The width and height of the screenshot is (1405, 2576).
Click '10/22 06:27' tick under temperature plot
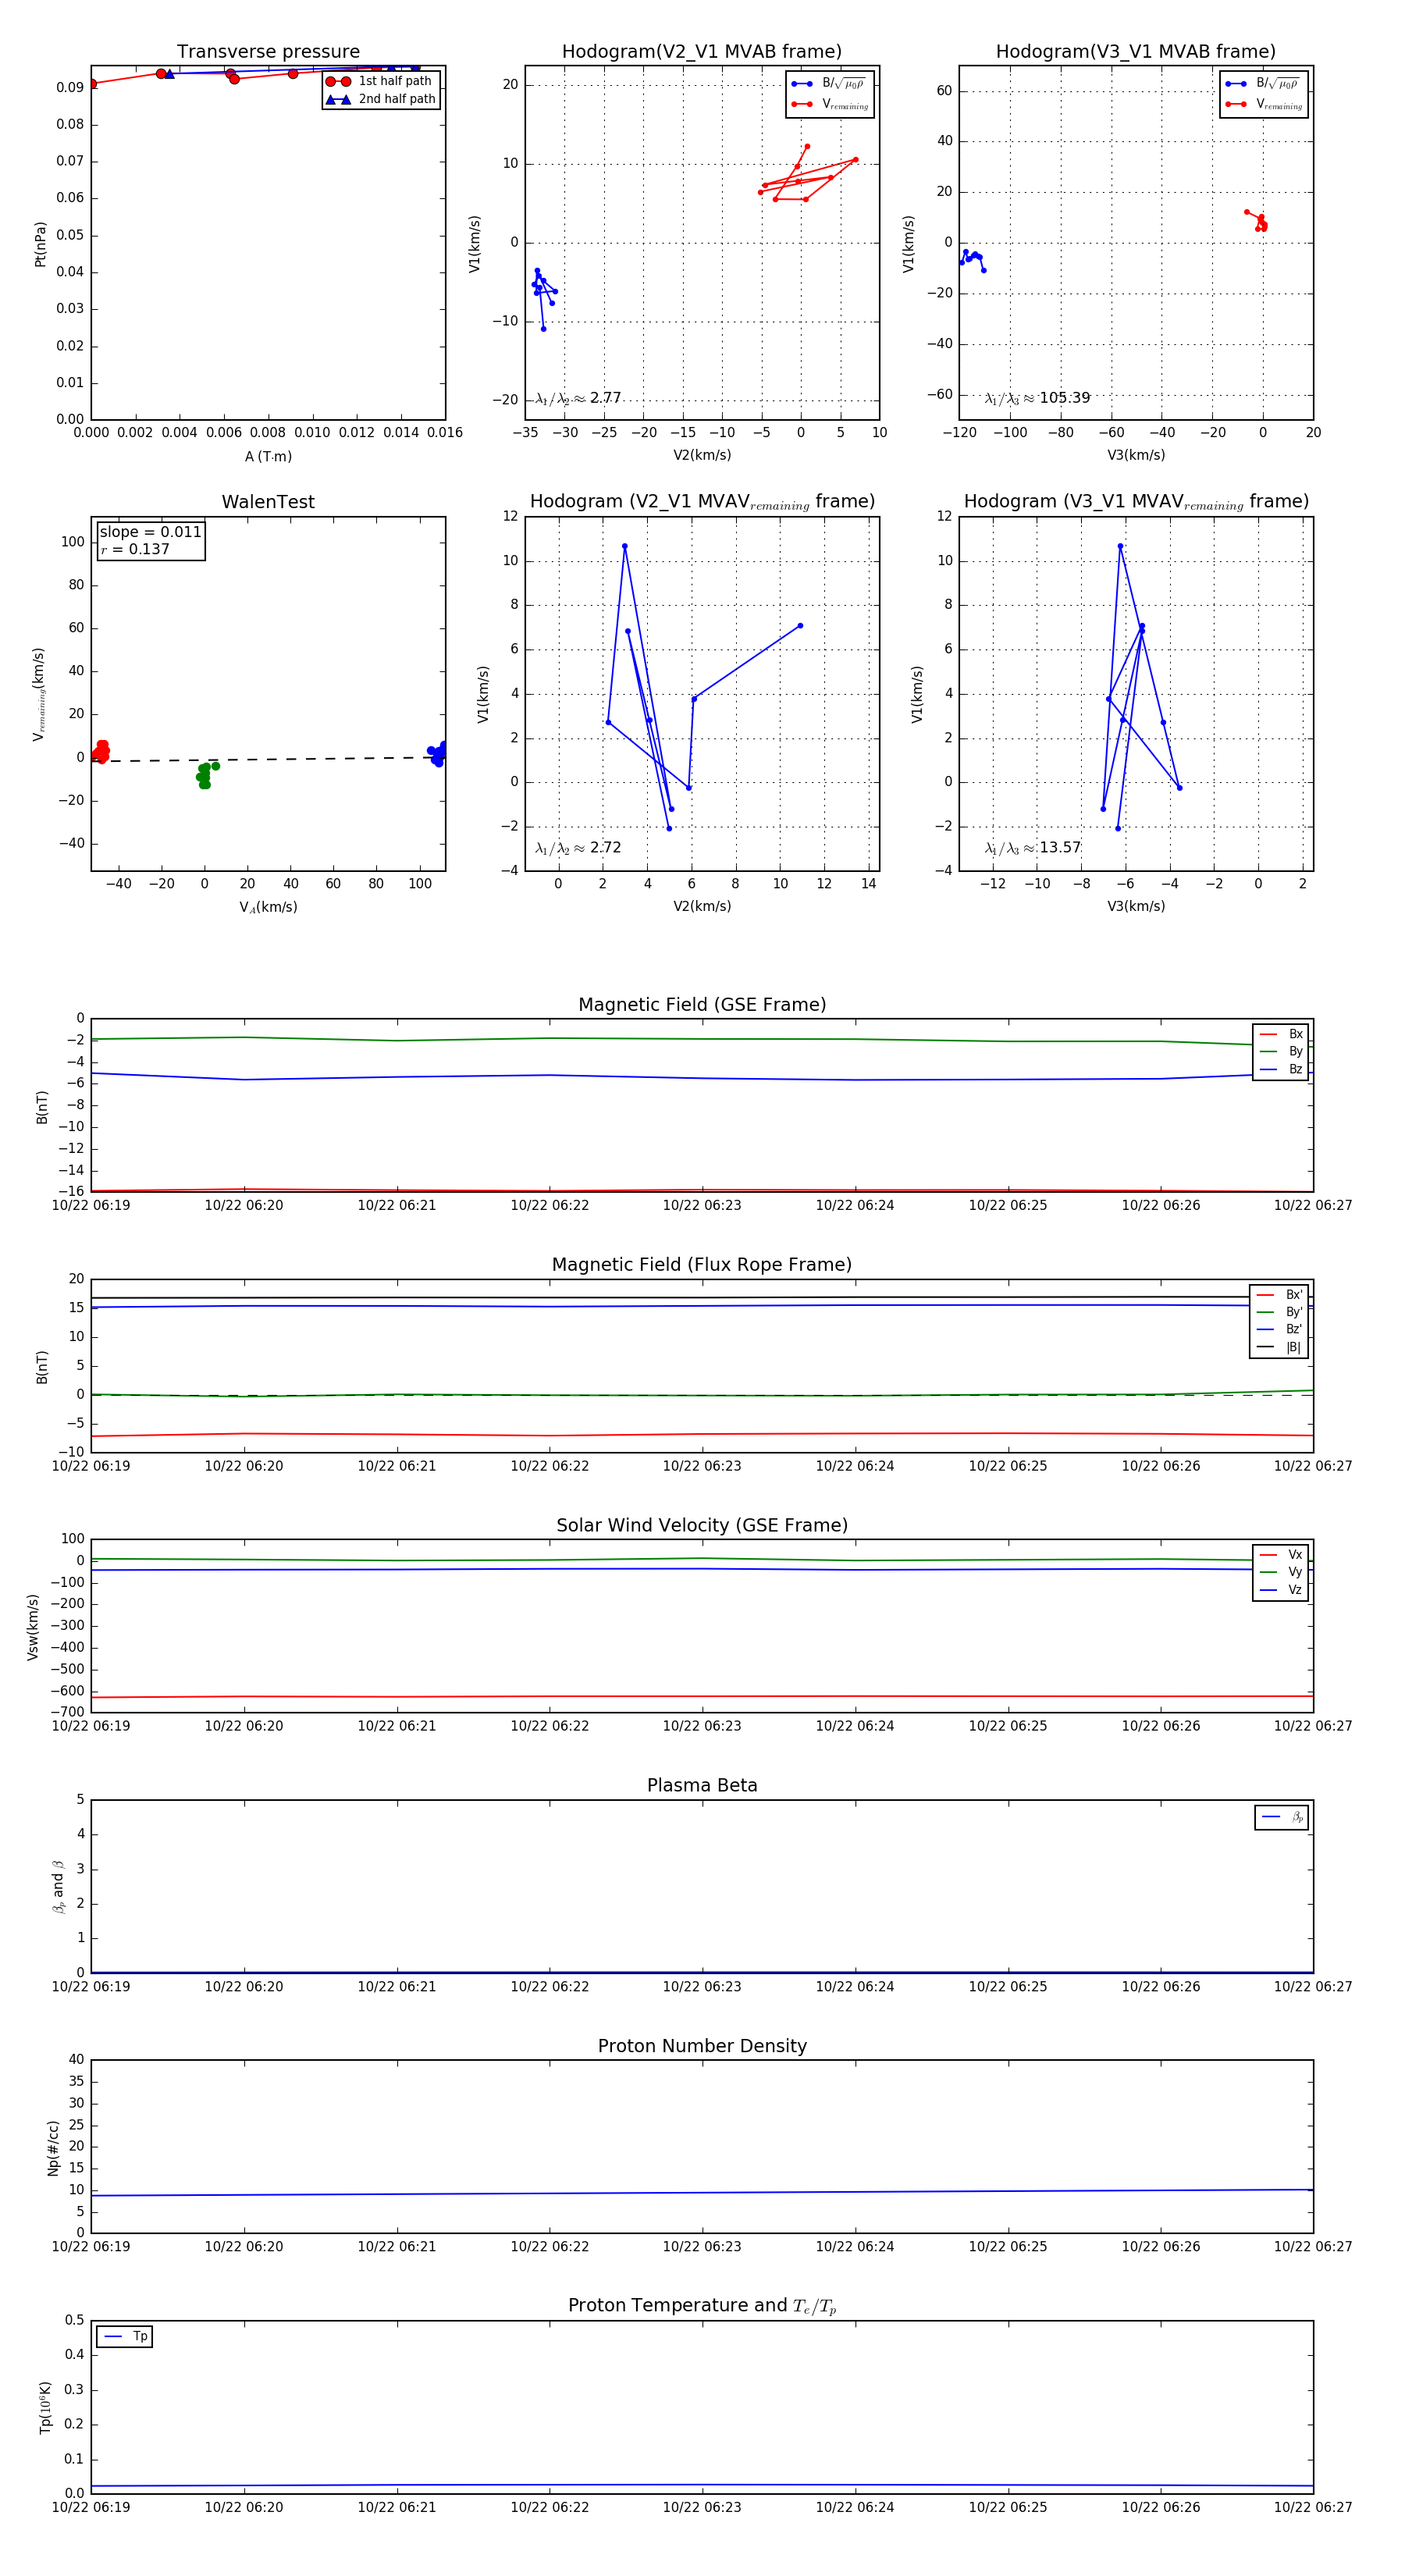1313,2507
